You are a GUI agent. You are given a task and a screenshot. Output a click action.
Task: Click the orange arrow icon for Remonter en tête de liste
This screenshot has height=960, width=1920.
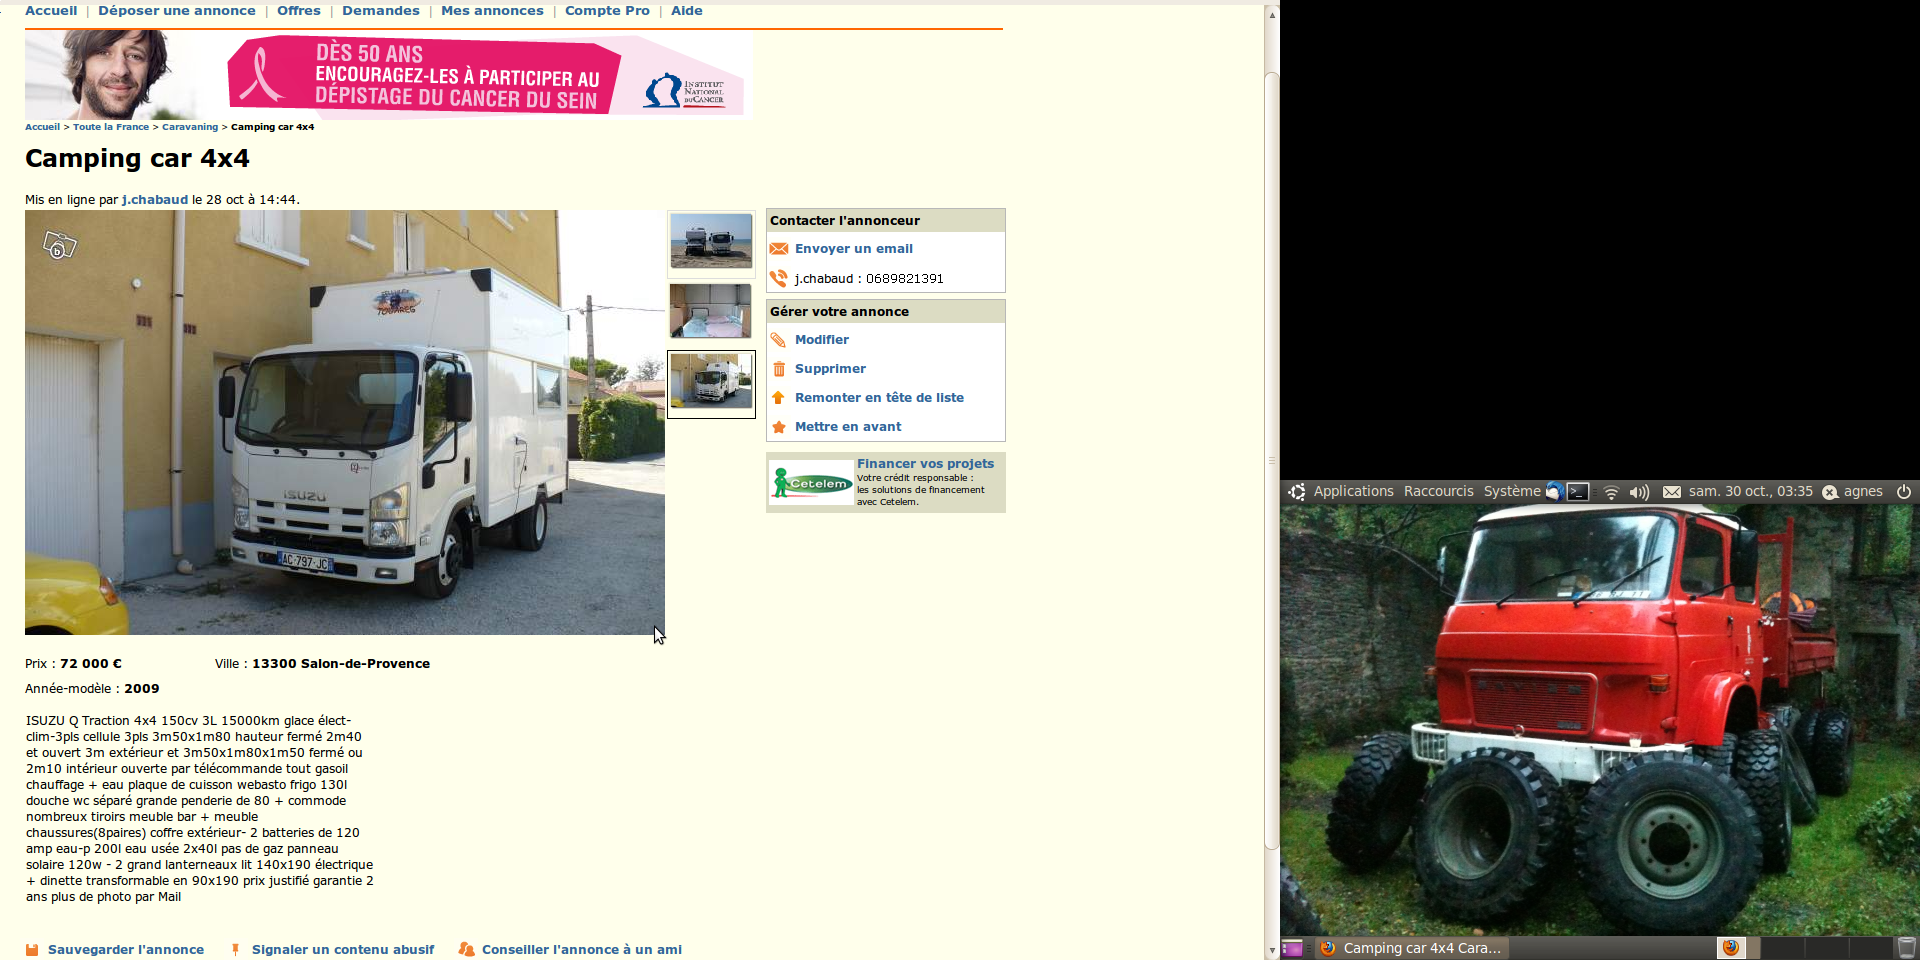tap(778, 398)
